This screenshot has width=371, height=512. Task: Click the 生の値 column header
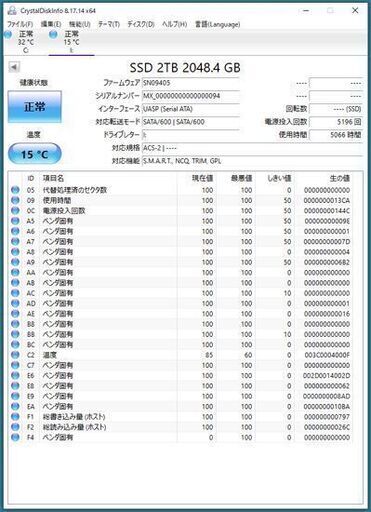click(339, 179)
